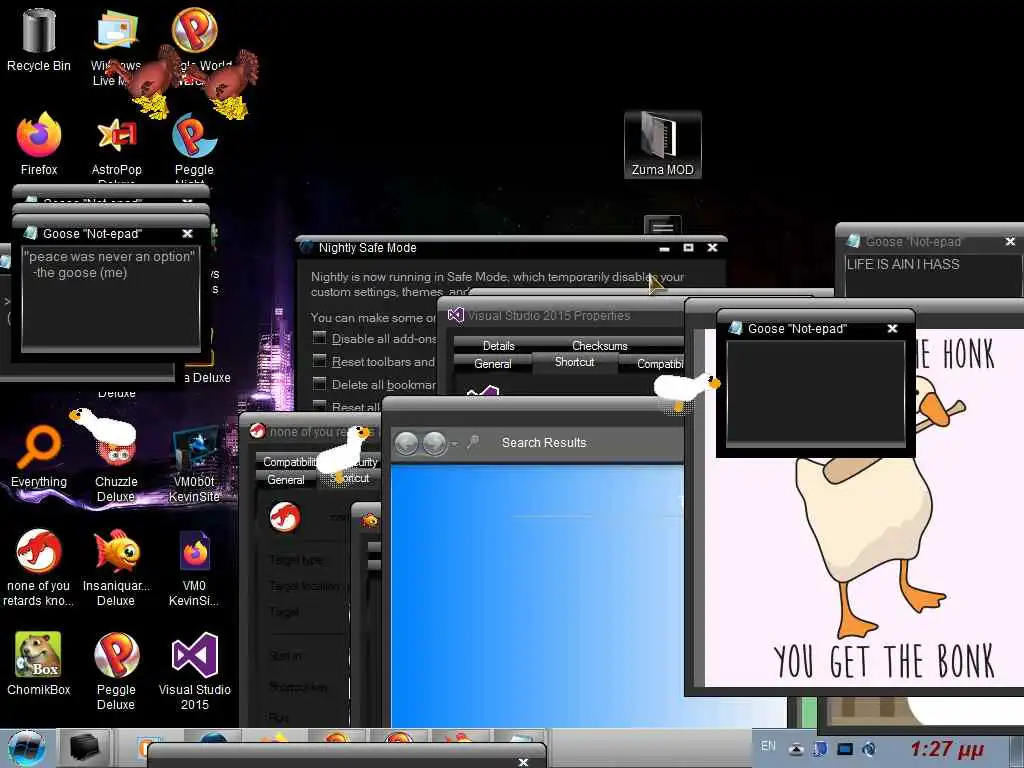Open the Peggle Deluxe desktop shortcut

pyautogui.click(x=116, y=671)
